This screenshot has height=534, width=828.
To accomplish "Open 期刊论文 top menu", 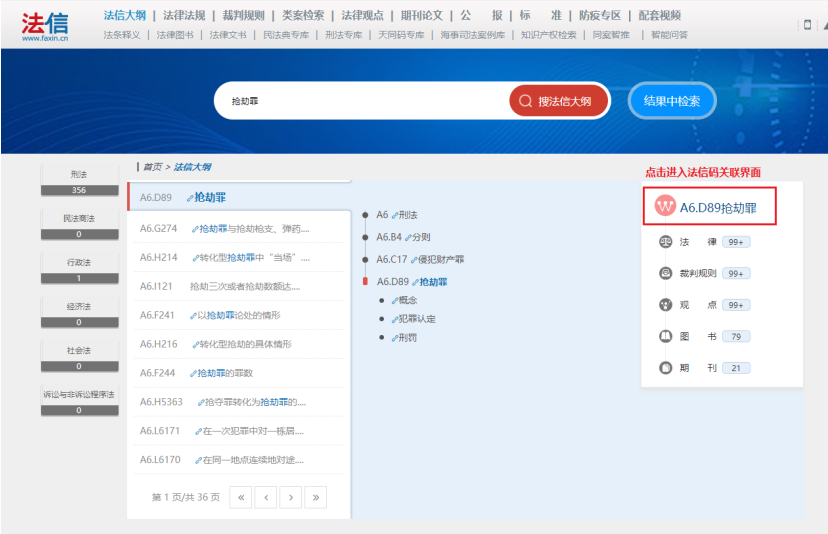I will tap(421, 15).
